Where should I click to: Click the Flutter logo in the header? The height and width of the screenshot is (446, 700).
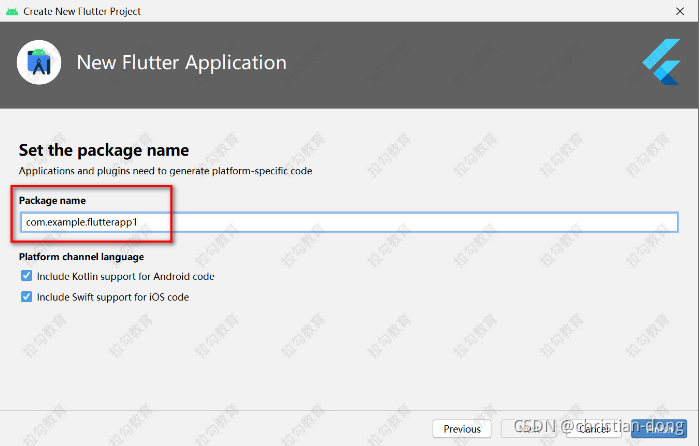[662, 62]
